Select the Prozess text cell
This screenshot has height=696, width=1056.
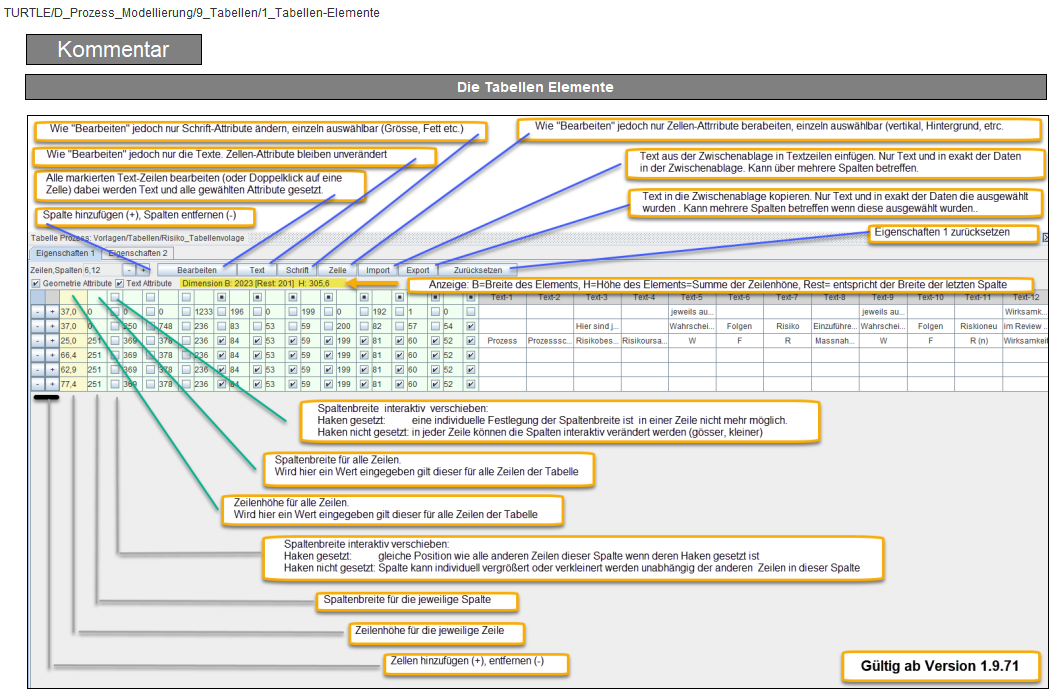(x=502, y=341)
